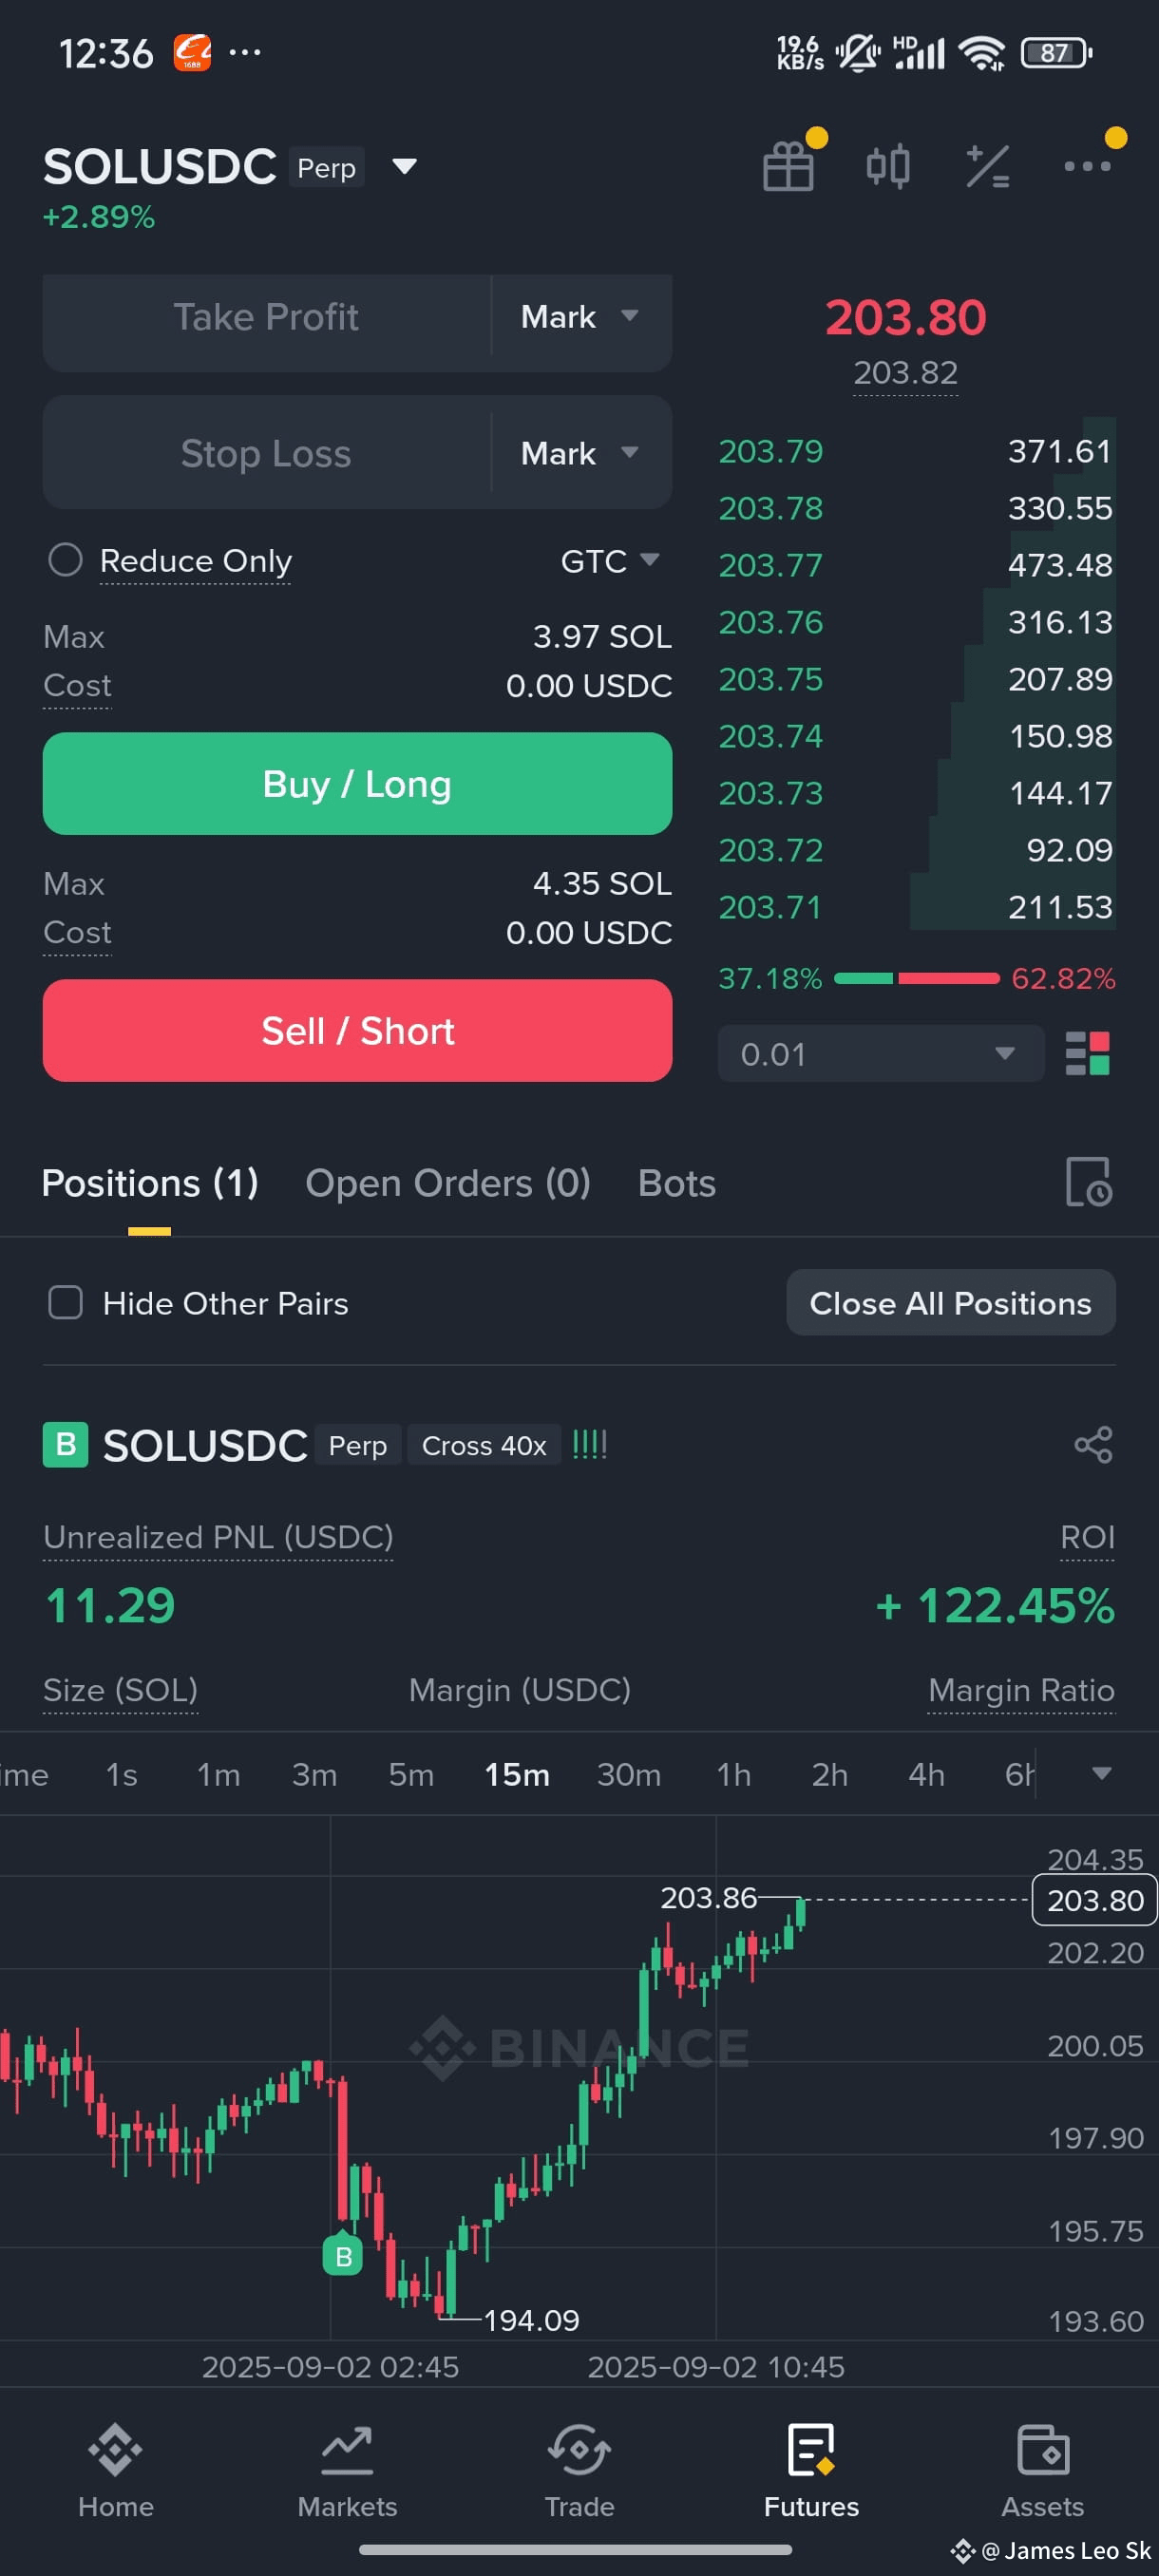Enable the Reduce Only option
This screenshot has height=2576, width=1159.
(66, 560)
